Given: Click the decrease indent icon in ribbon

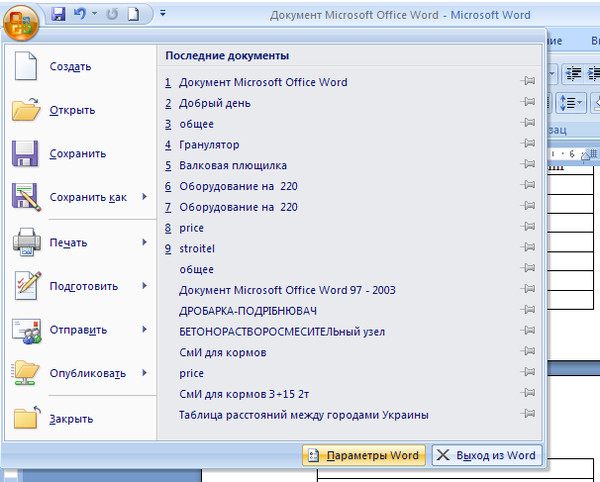Looking at the screenshot, I should 573,73.
